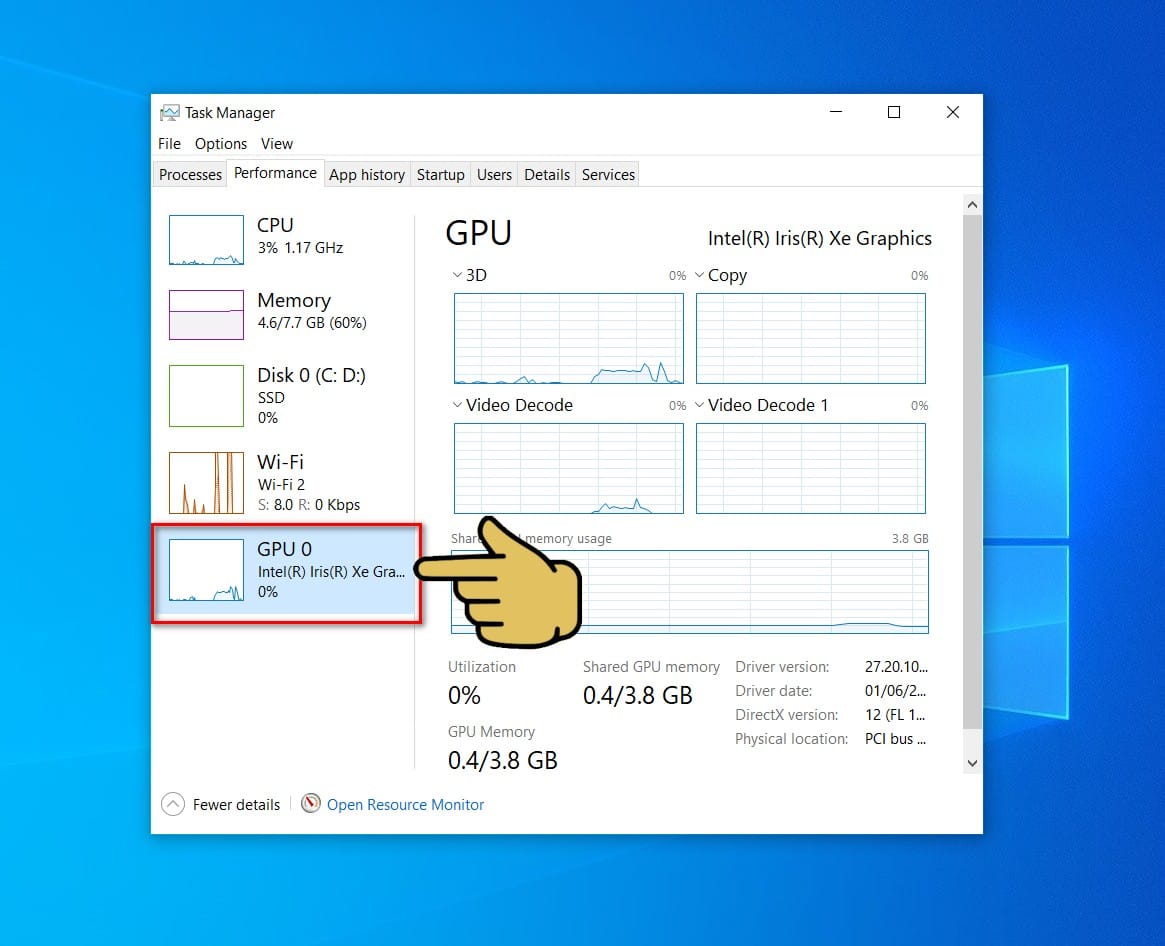Viewport: 1165px width, 946px height.
Task: Click the Driver date value 01/06/2...
Action: (895, 691)
